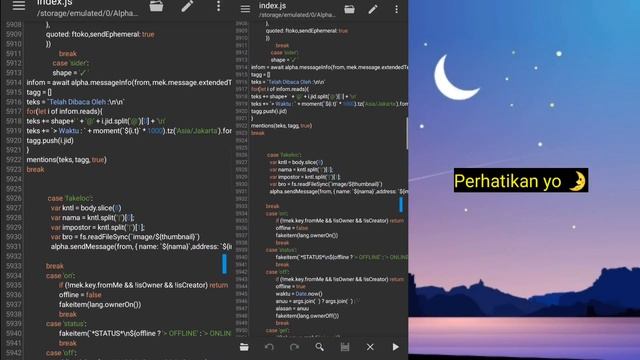Click line number 5926 in left editor gutter
Image resolution: width=640 pixels, height=360 pixels.
pyautogui.click(x=13, y=198)
